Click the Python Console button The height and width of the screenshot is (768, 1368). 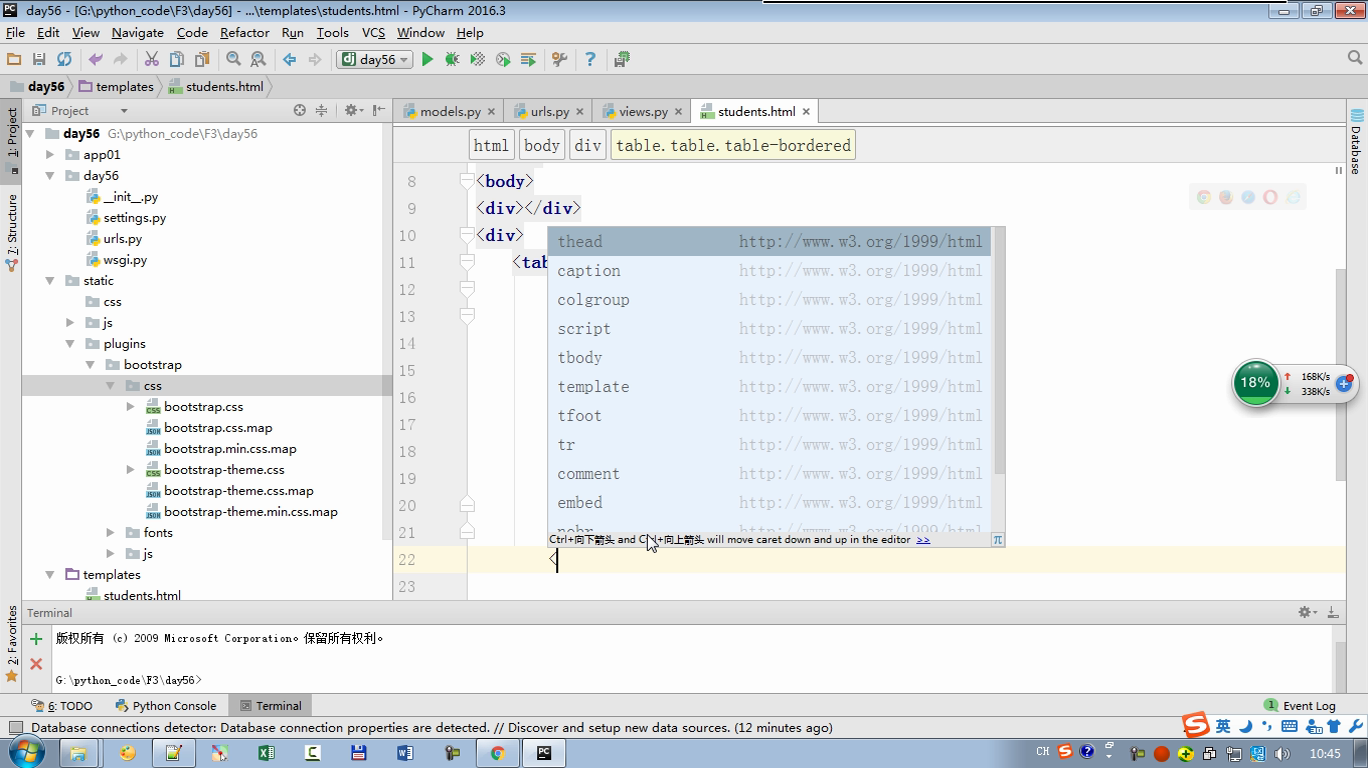pos(165,706)
